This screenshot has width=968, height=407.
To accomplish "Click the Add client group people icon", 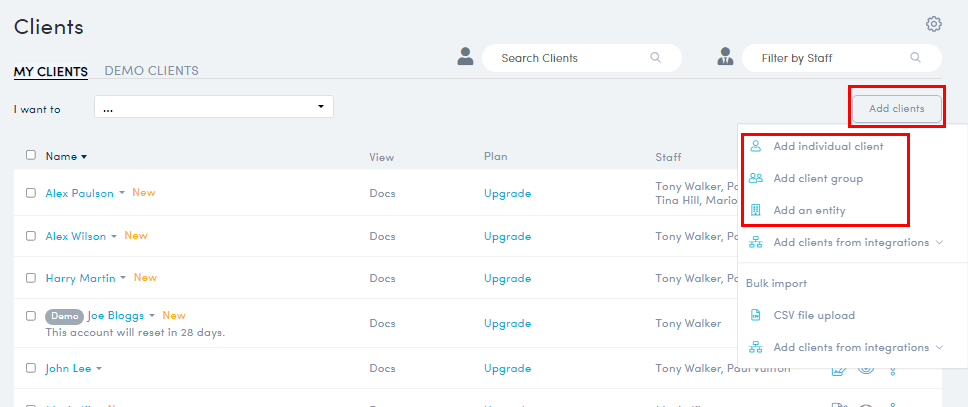I will coord(756,178).
